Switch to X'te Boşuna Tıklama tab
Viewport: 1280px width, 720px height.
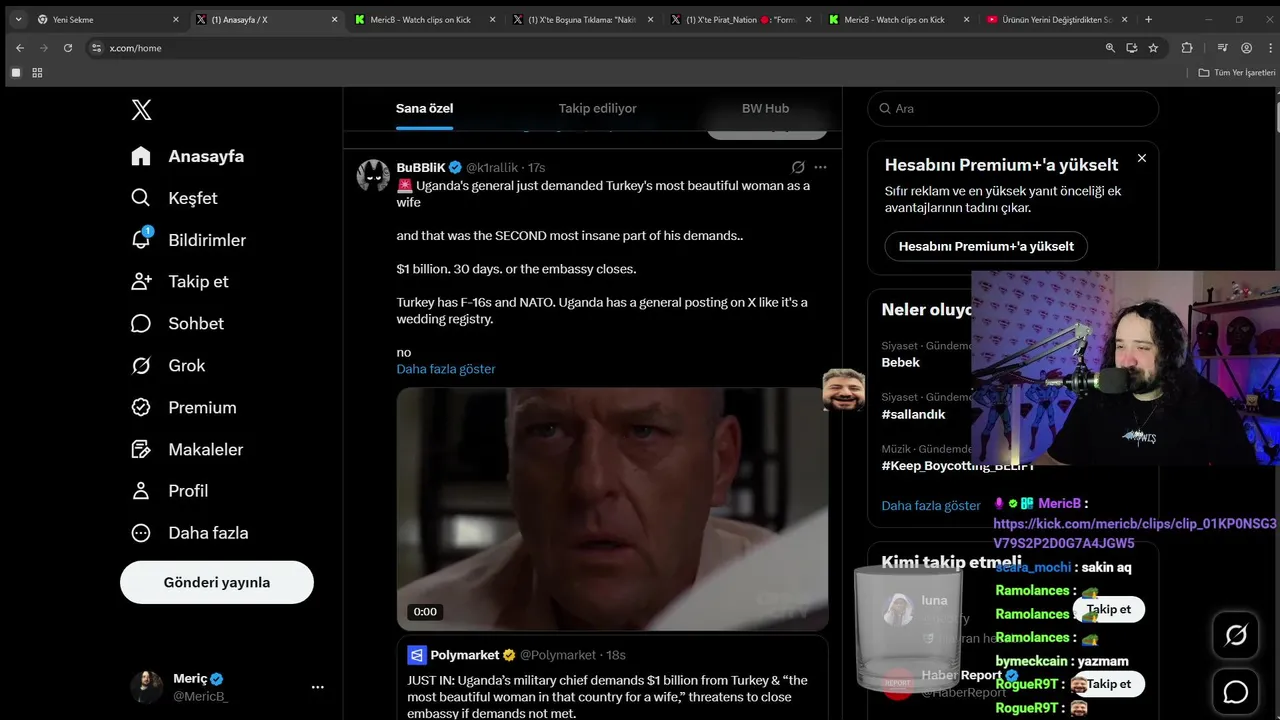tap(582, 19)
